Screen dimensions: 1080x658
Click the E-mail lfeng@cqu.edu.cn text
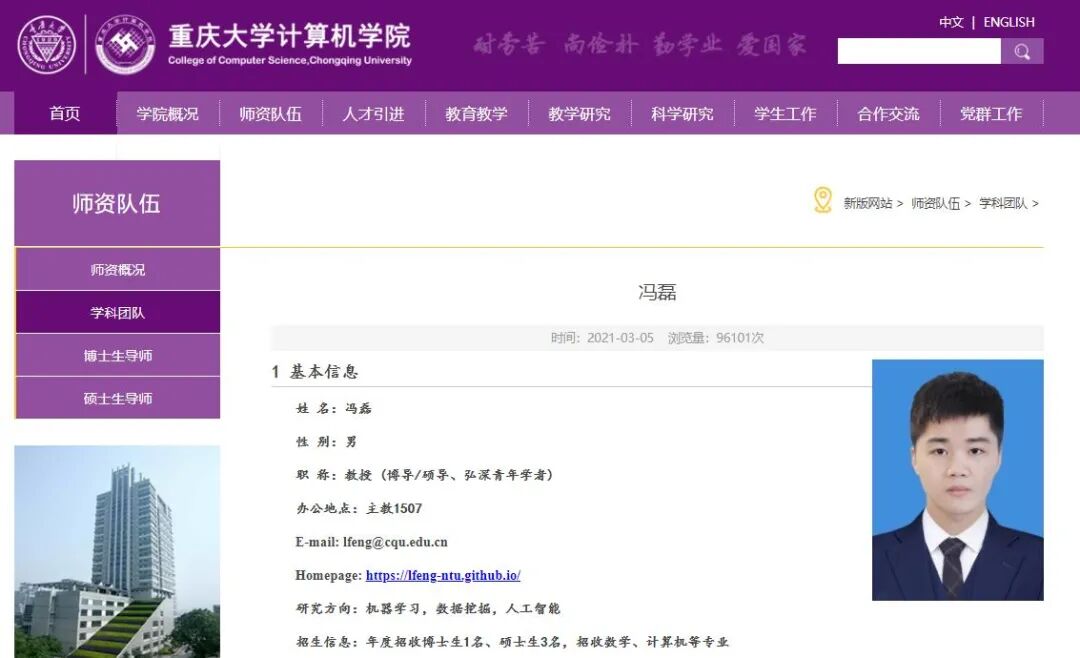point(371,542)
